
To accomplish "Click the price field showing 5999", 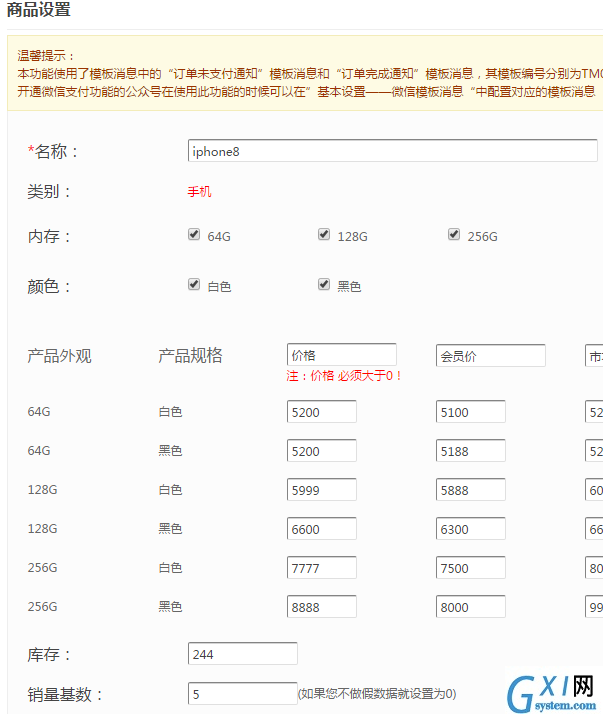I will 322,490.
